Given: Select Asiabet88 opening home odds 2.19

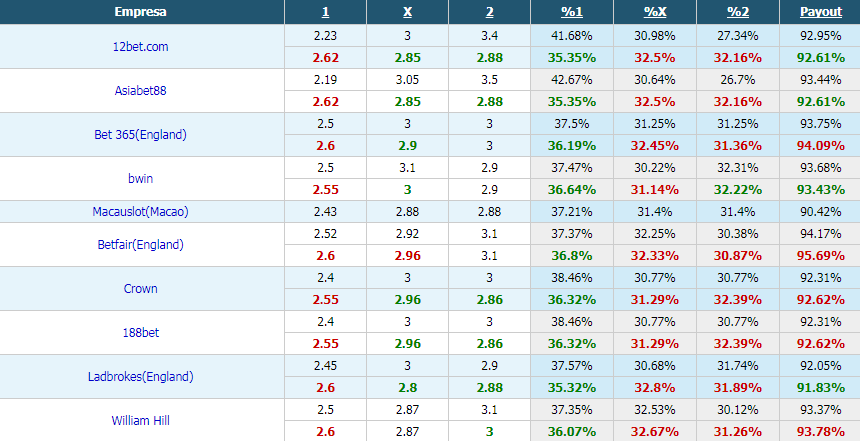Looking at the screenshot, I should point(325,80).
